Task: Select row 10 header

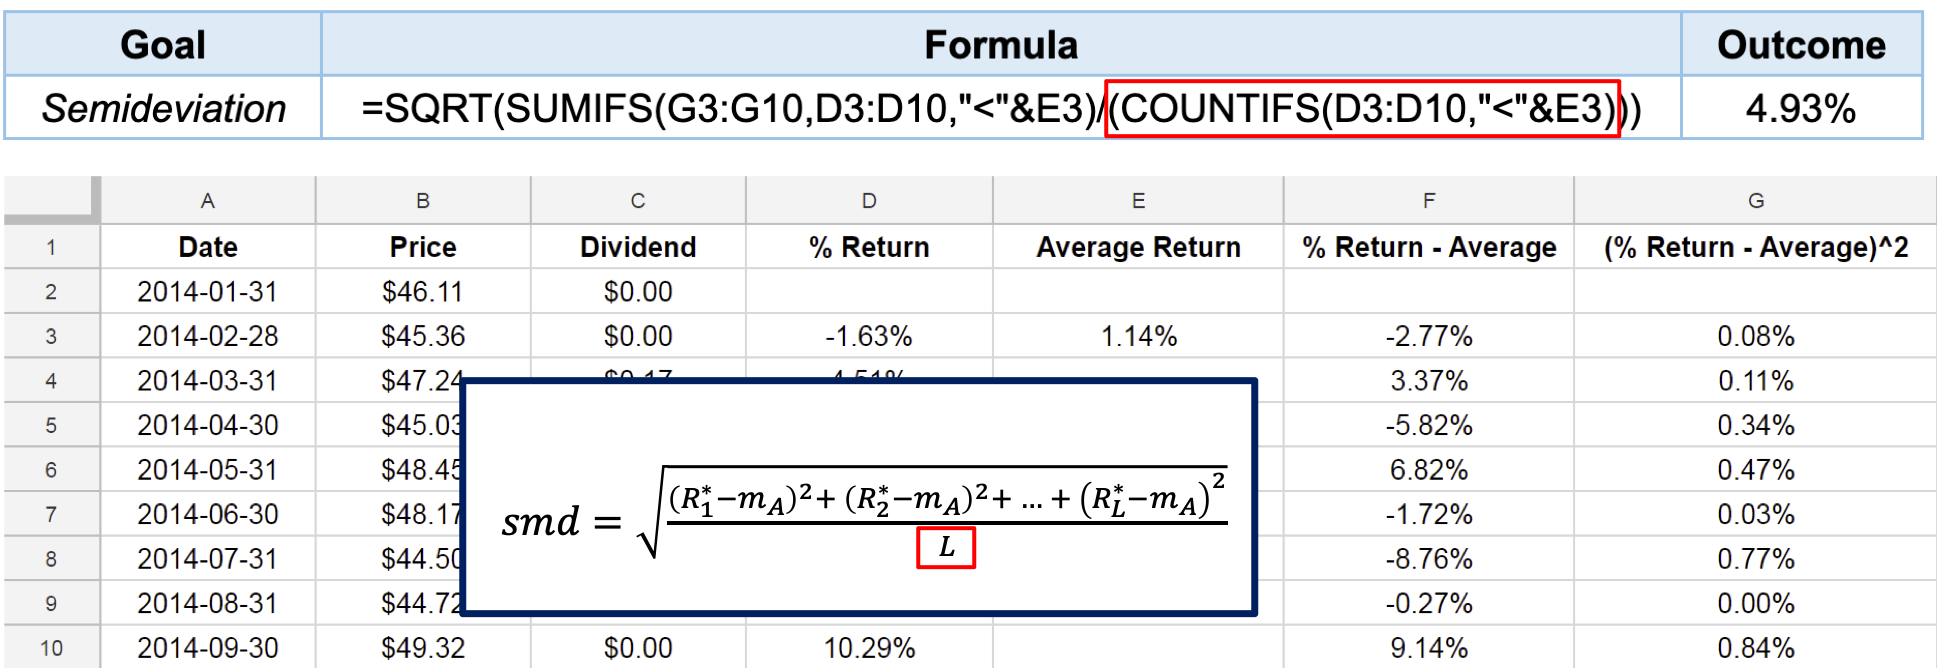Action: (x=51, y=648)
